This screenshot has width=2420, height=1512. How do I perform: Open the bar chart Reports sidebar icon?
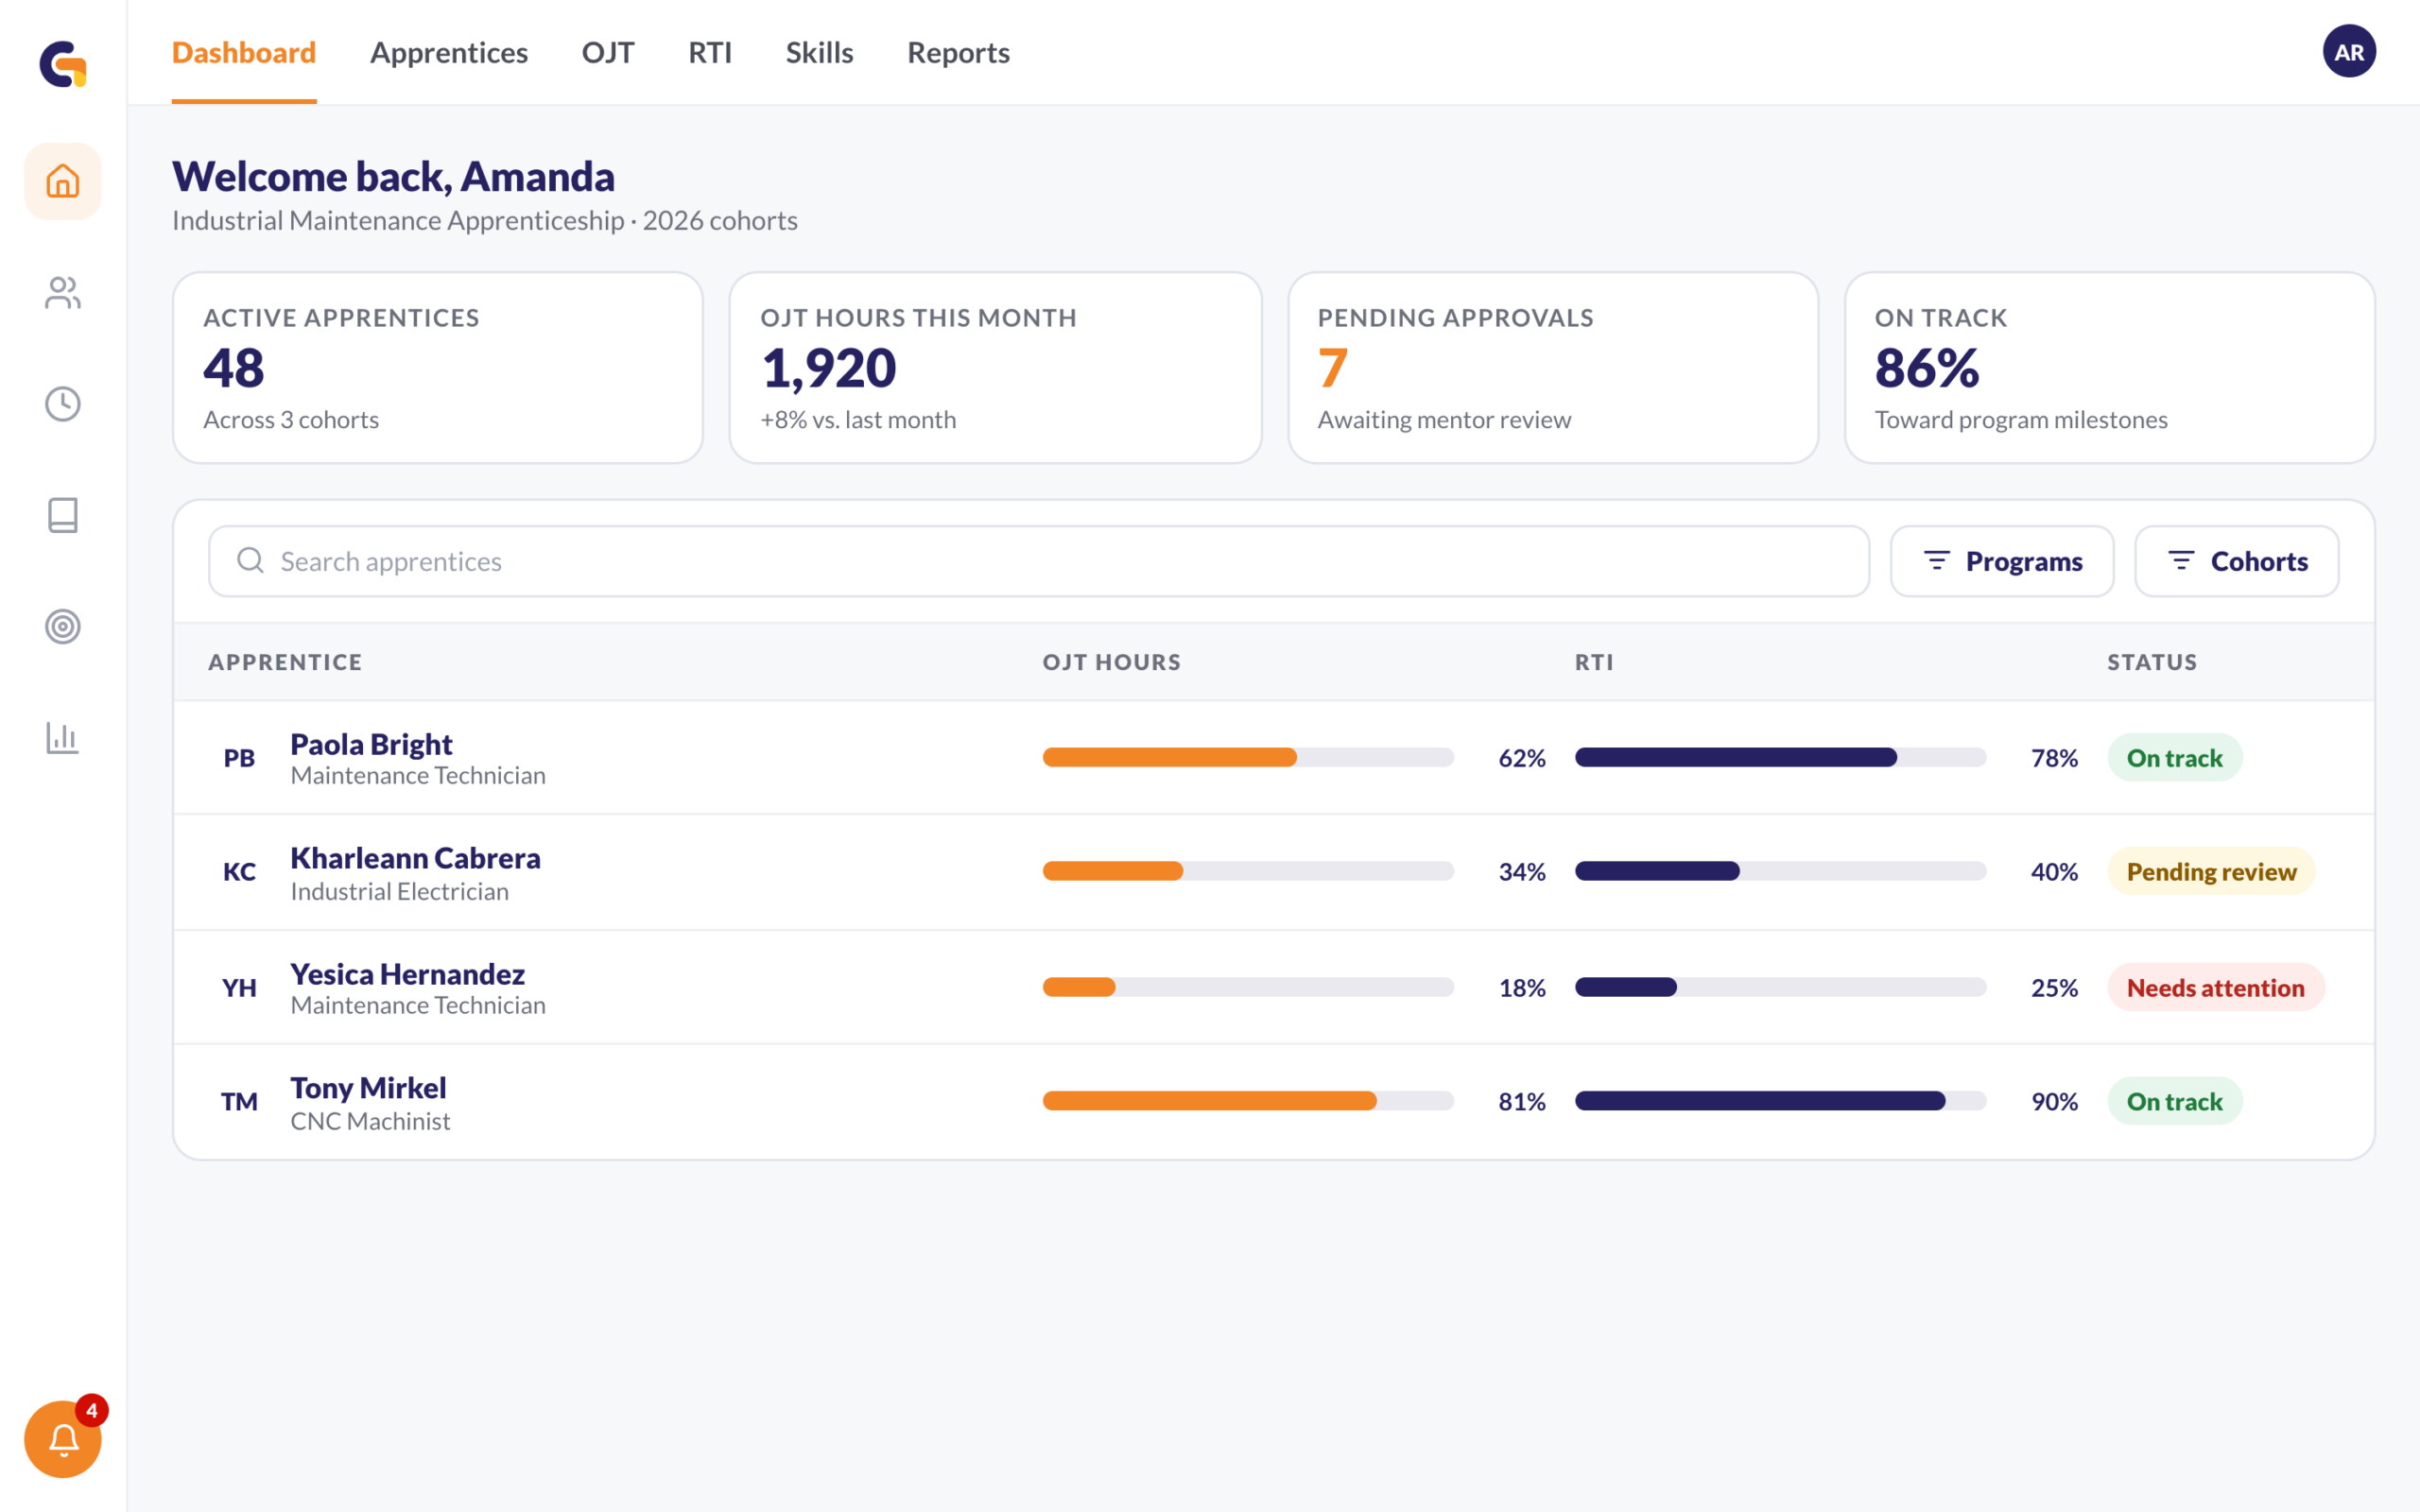[x=63, y=738]
